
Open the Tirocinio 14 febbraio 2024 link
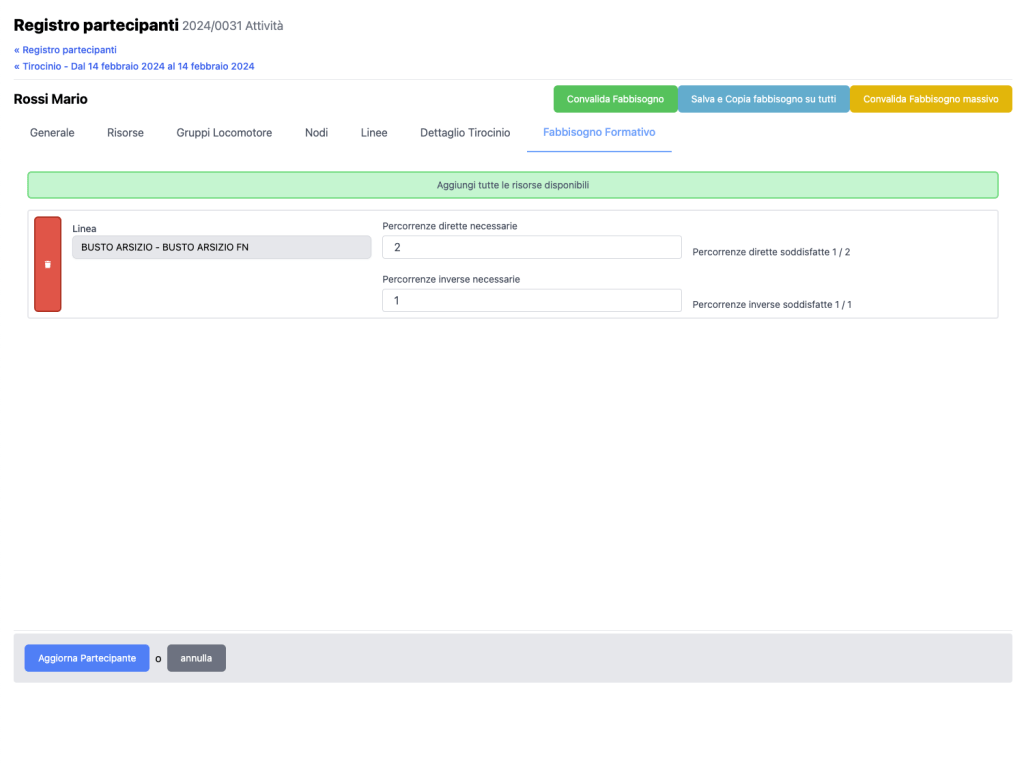(134, 66)
